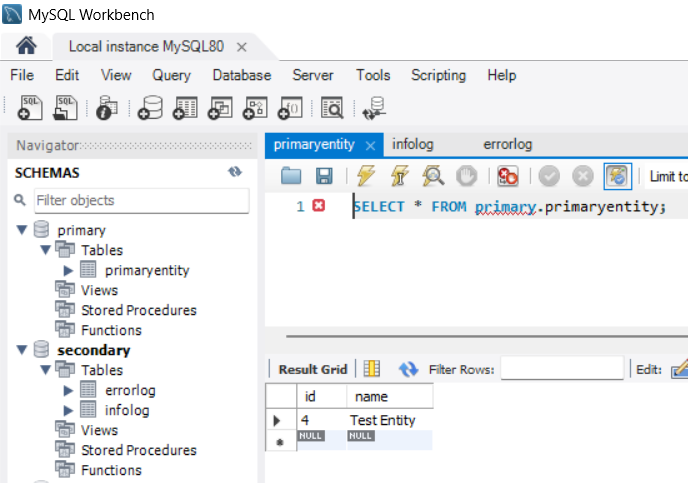Viewport: 688px width, 483px height.
Task: Run EXPLAIN on the current statement
Action: pos(433,176)
